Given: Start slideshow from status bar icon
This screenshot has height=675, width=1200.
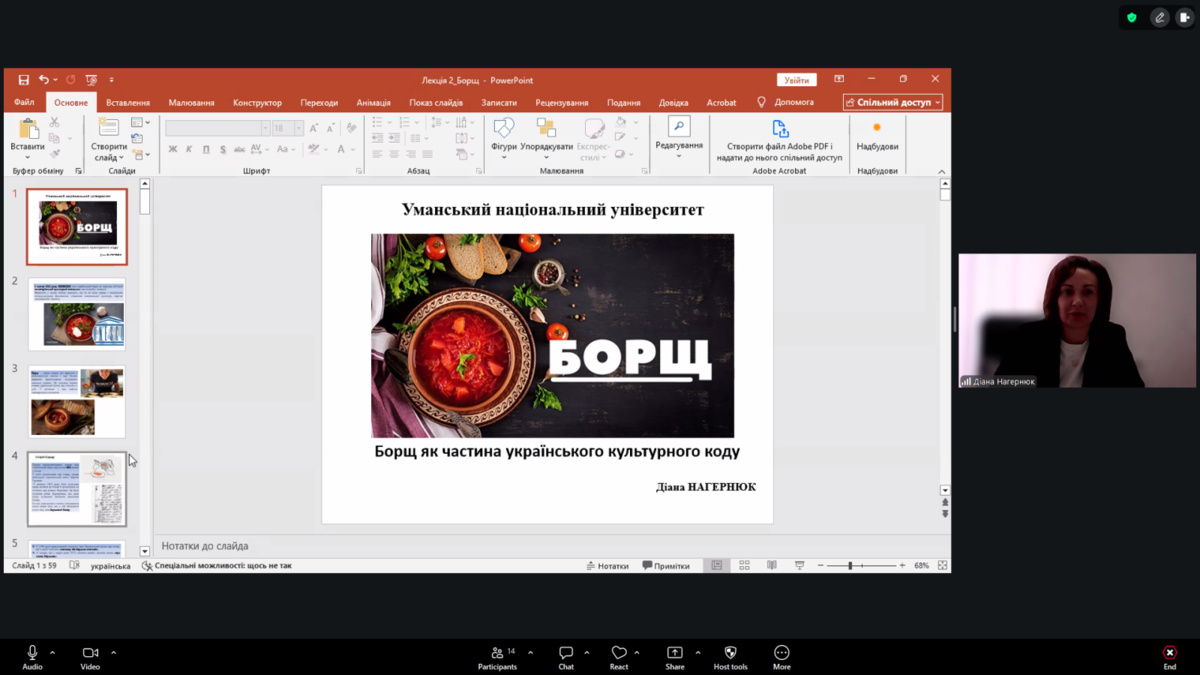Looking at the screenshot, I should pyautogui.click(x=799, y=566).
